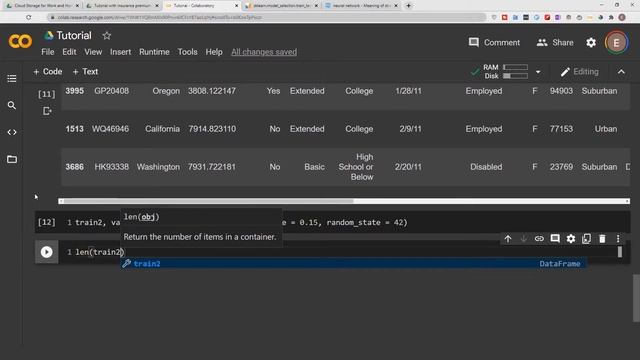Clear output icon of cell 11

pyautogui.click(x=47, y=111)
